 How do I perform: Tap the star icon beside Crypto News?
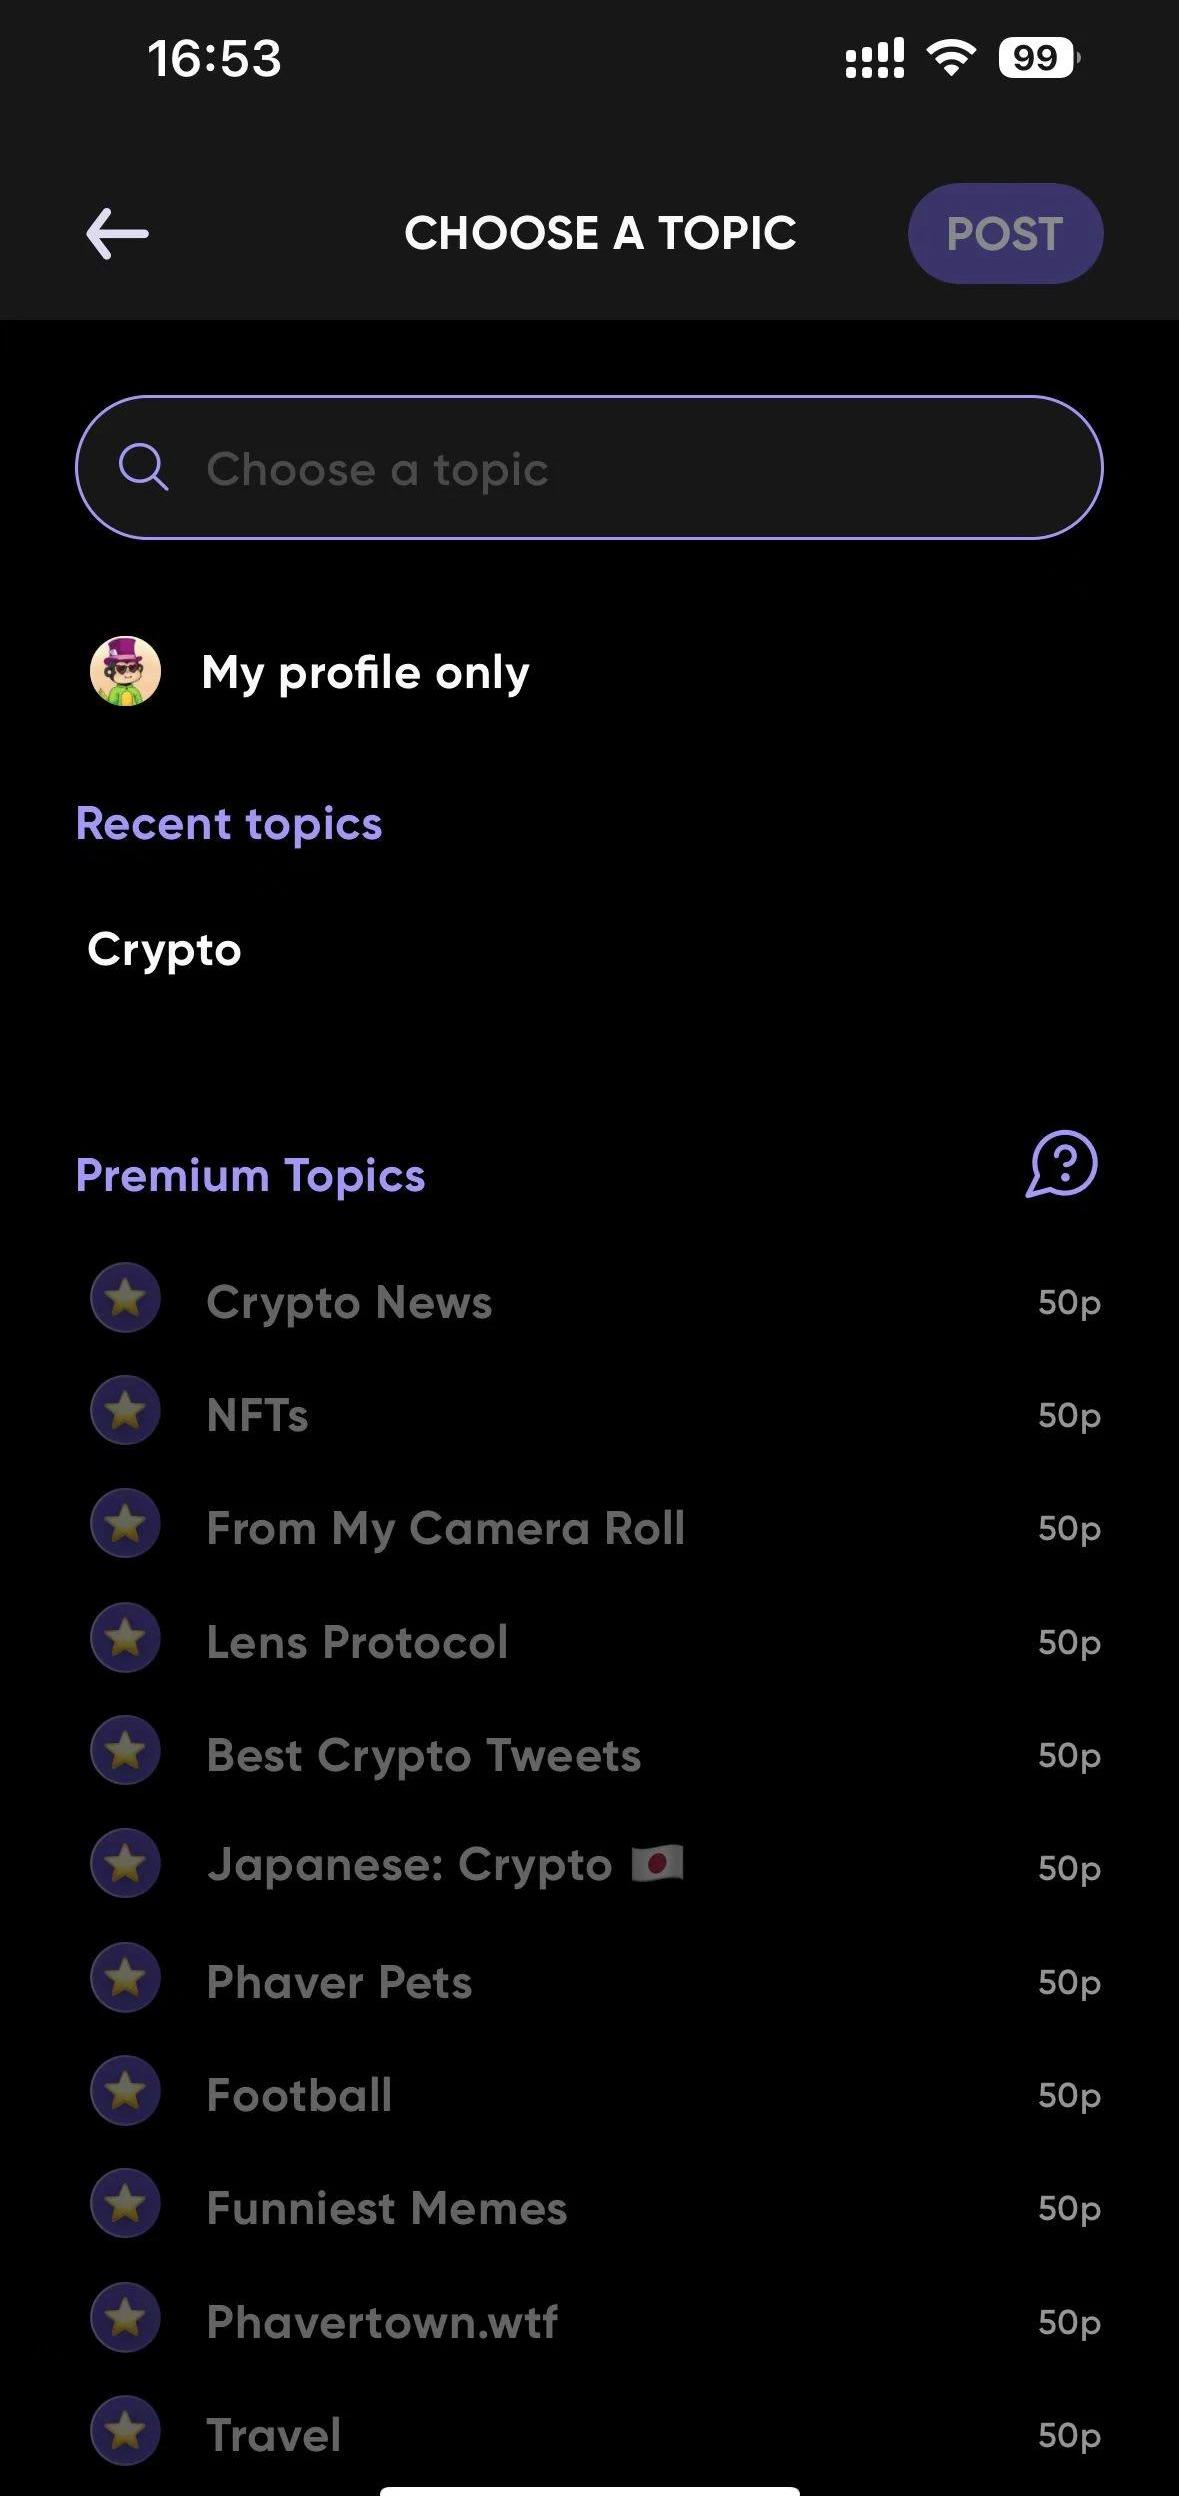[126, 1299]
